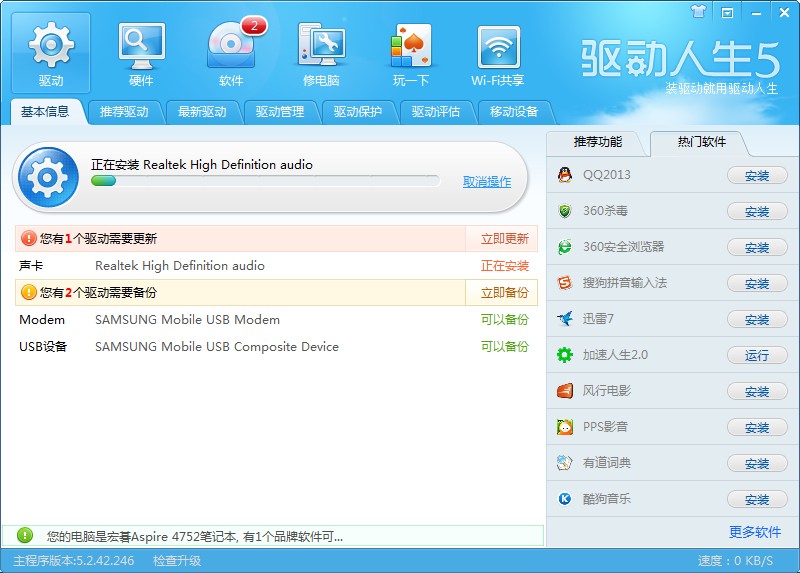Click the 加速人生2.0 green gear icon
The height and width of the screenshot is (573, 800).
coord(565,355)
